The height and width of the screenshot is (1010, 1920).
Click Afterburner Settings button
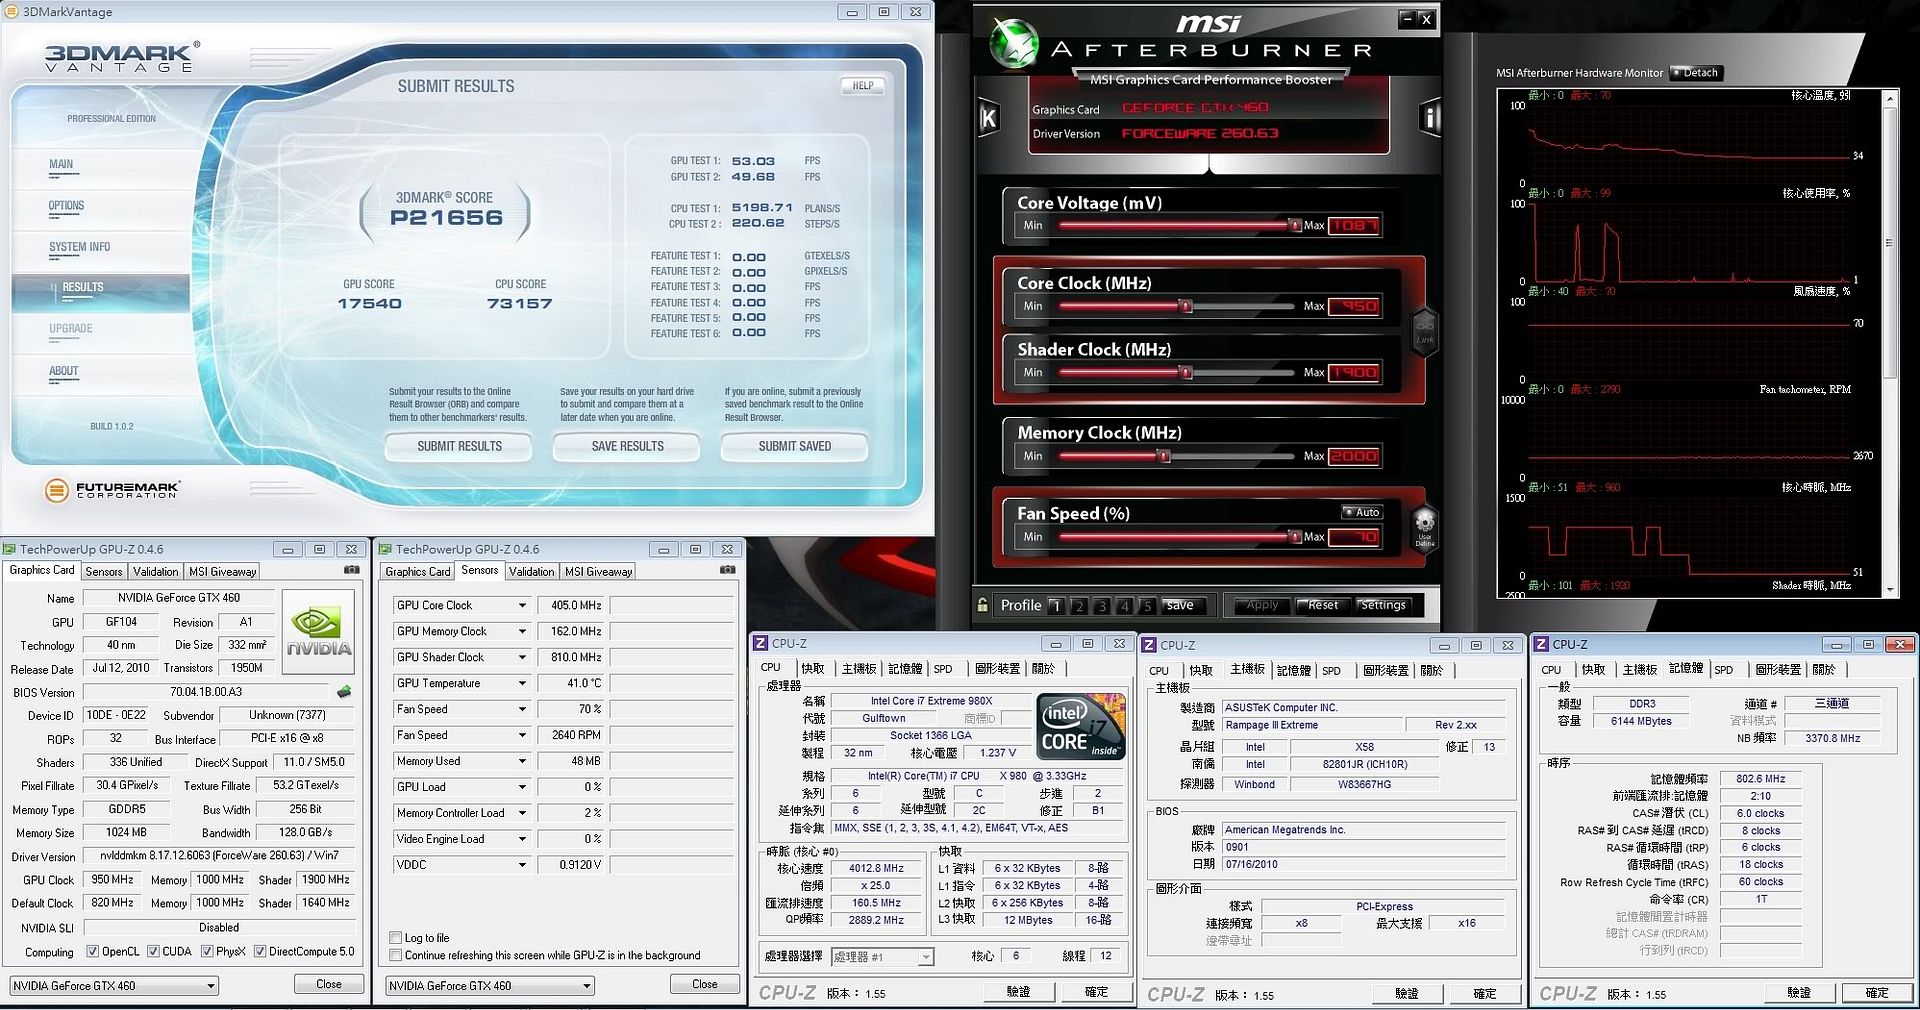coord(1383,606)
